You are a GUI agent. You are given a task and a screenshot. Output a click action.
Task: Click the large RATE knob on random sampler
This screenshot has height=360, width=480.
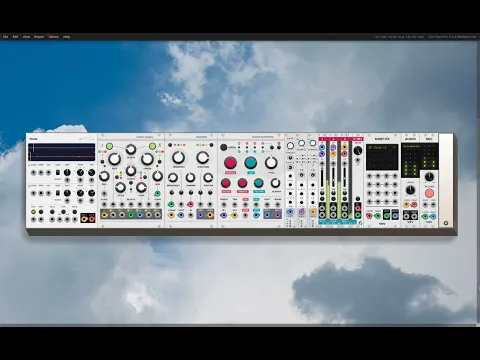(x=114, y=159)
